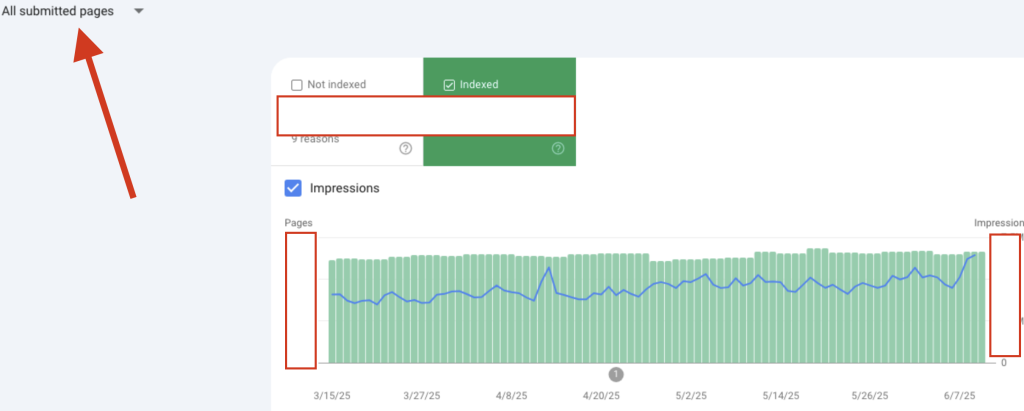Screen dimensions: 1024x411
Task: Click the 6/7/25 date label
Action: (x=959, y=396)
